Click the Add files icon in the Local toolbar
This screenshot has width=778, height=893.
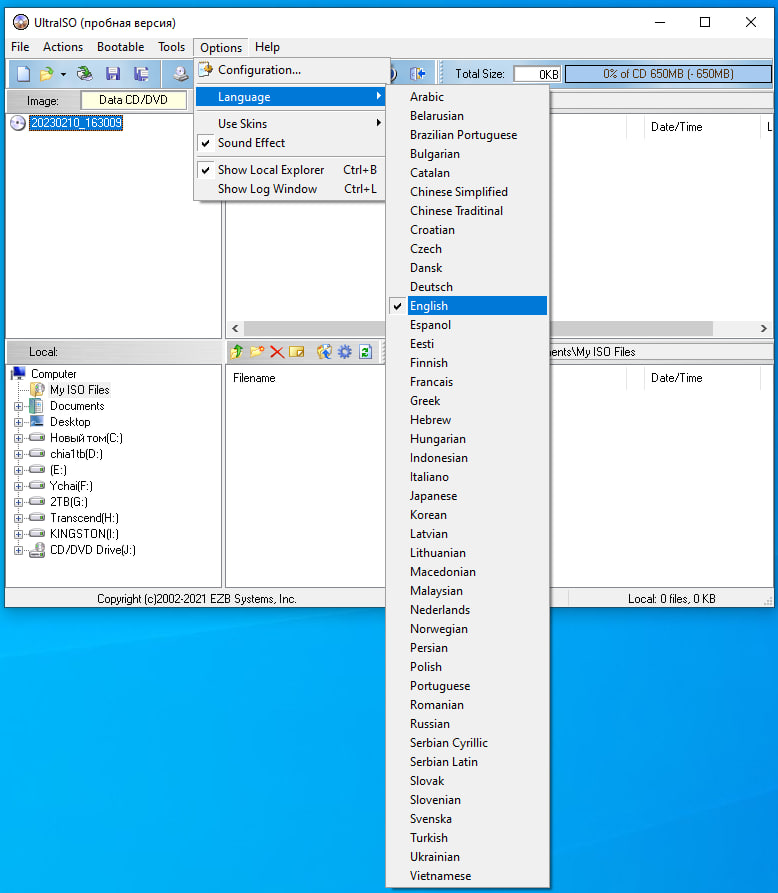[325, 352]
